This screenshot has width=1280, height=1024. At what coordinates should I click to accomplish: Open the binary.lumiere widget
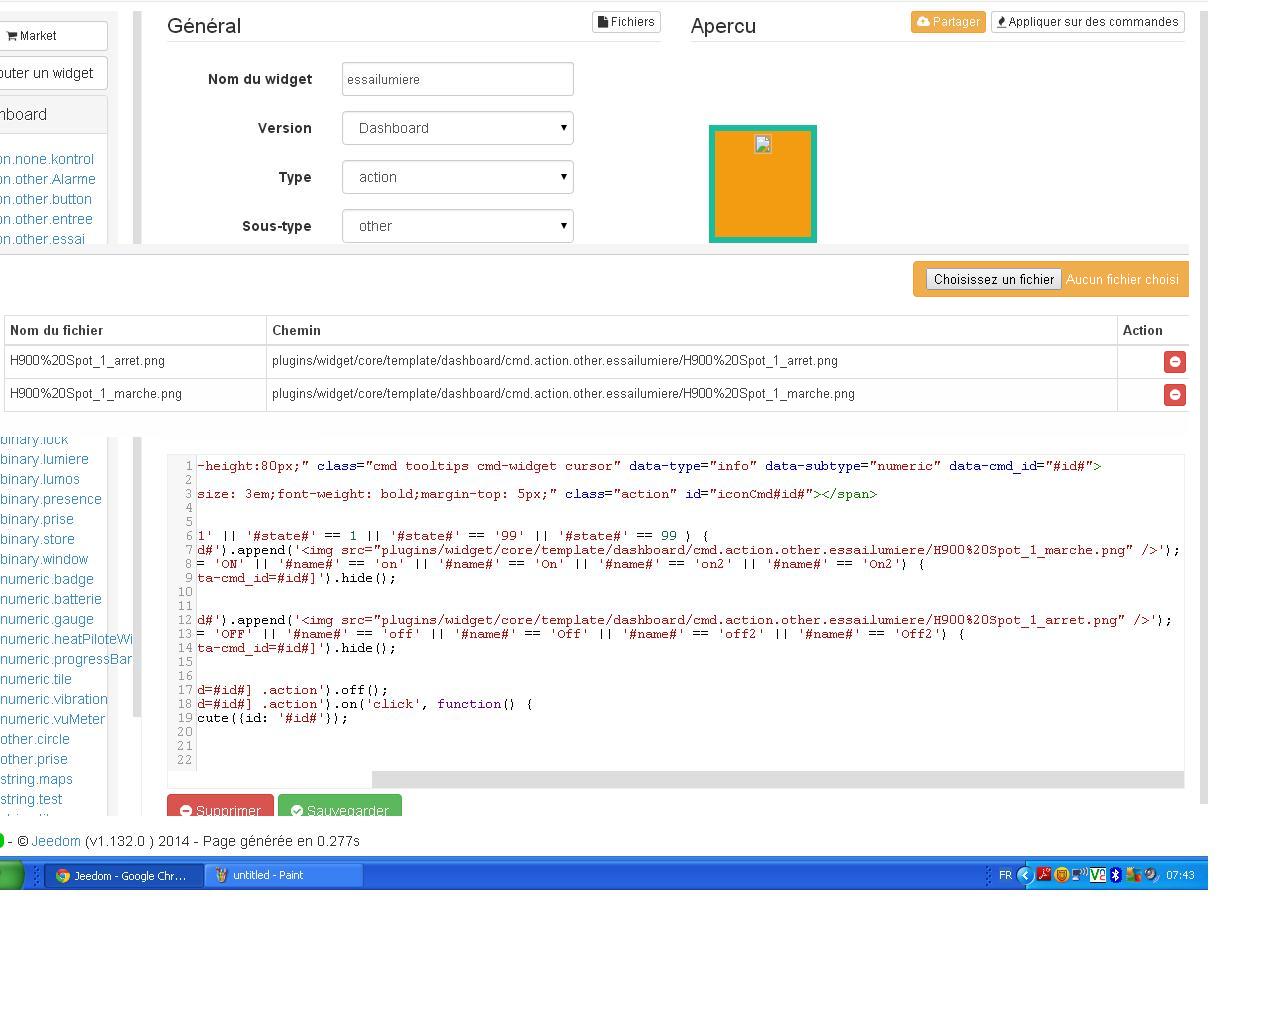click(44, 459)
